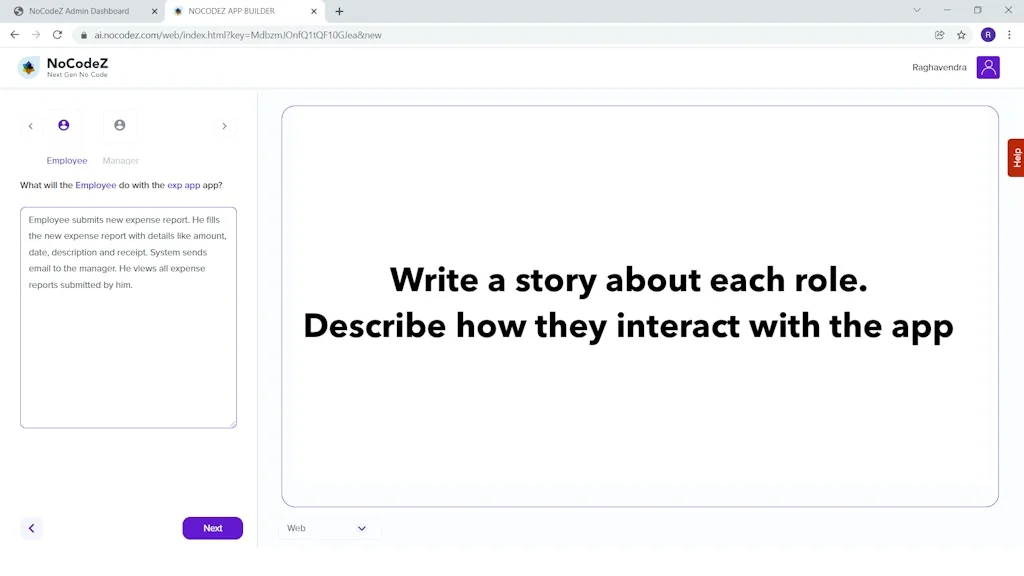Open the Raghavendra profile avatar
The height and width of the screenshot is (576, 1024).
point(988,66)
